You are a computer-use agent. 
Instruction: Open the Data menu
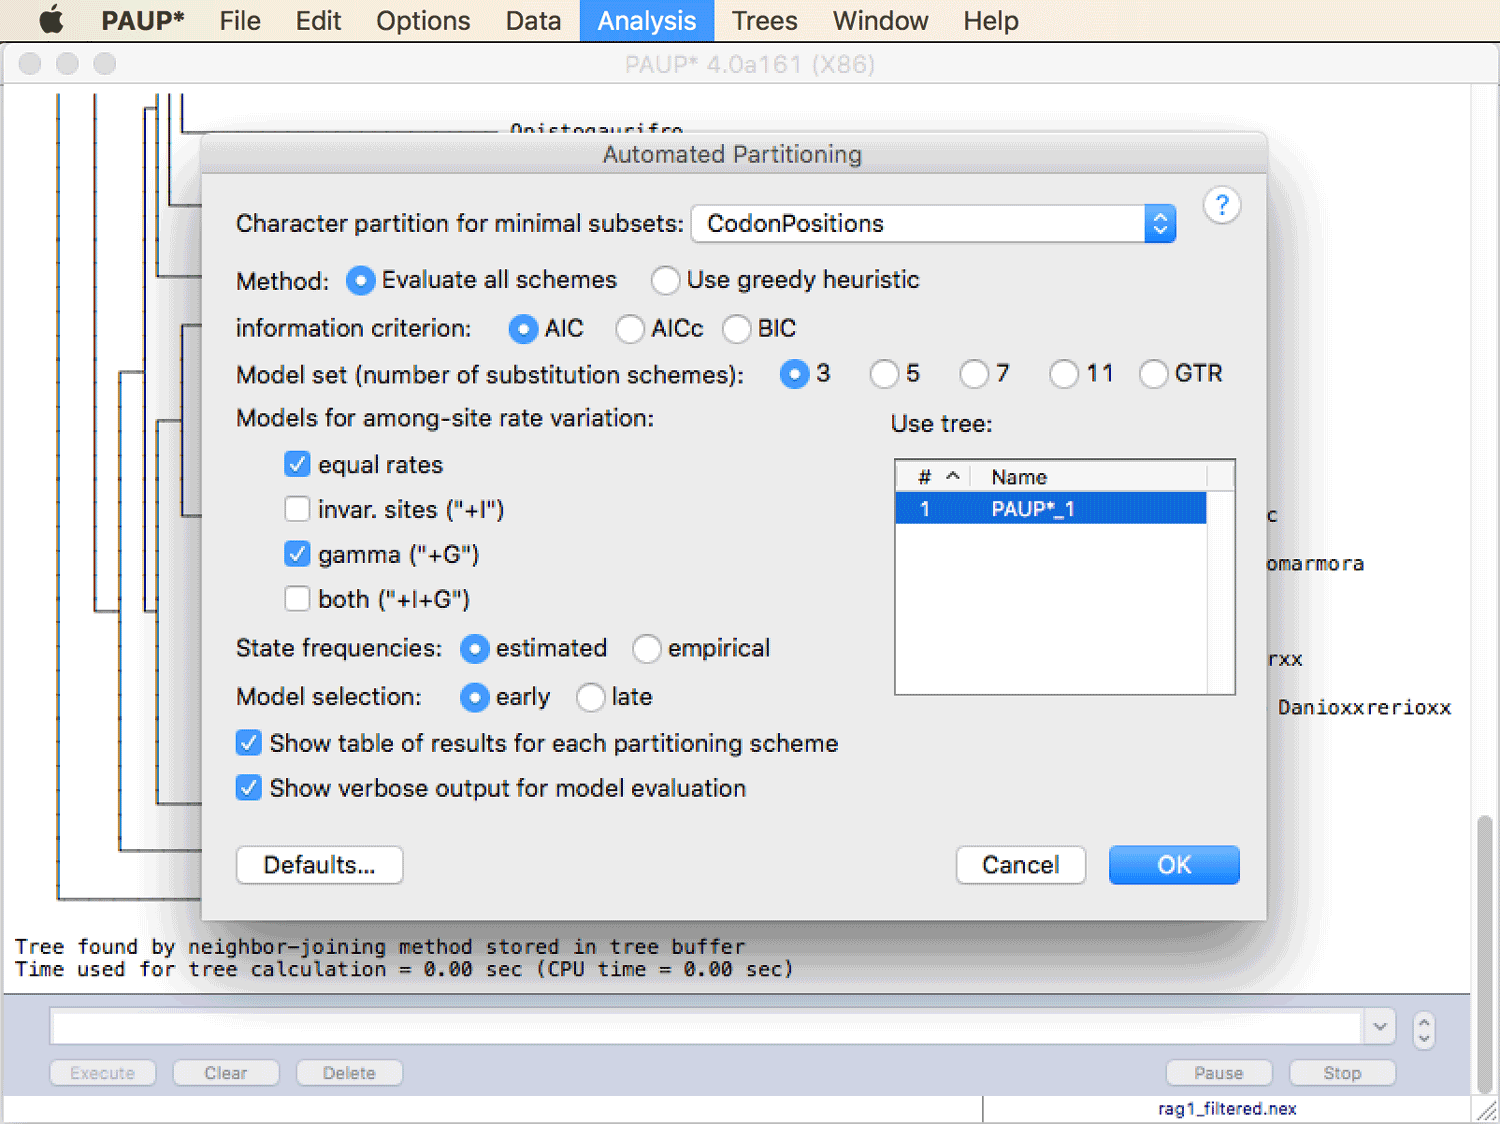(533, 20)
